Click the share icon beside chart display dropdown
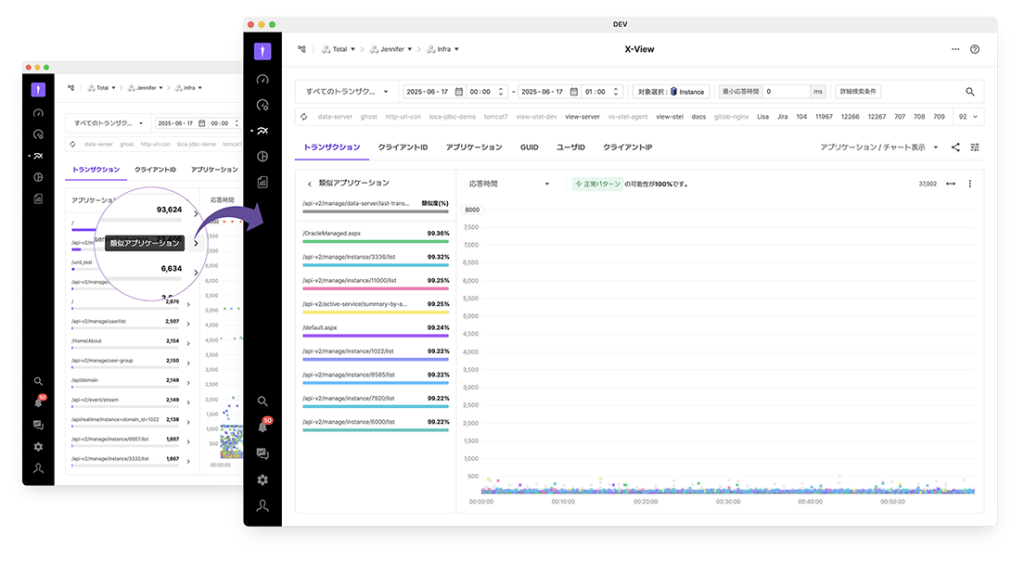1024x561 pixels. click(955, 147)
